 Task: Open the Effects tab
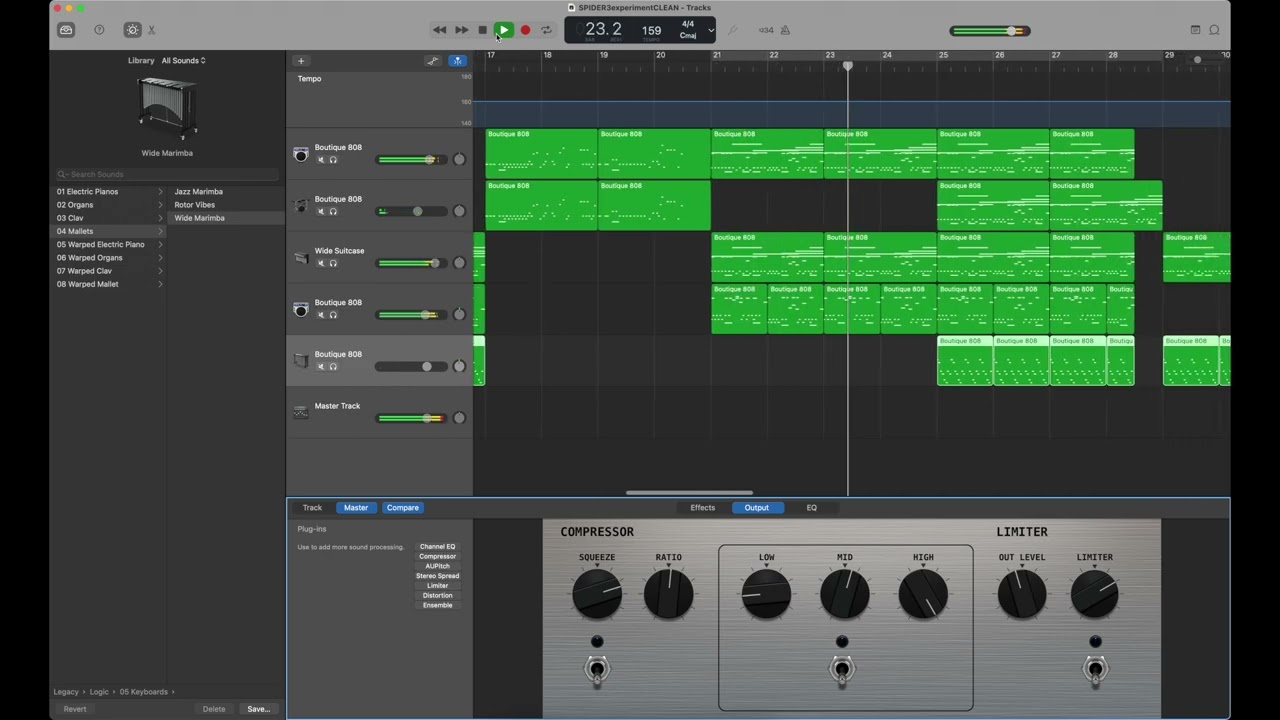[x=703, y=508]
